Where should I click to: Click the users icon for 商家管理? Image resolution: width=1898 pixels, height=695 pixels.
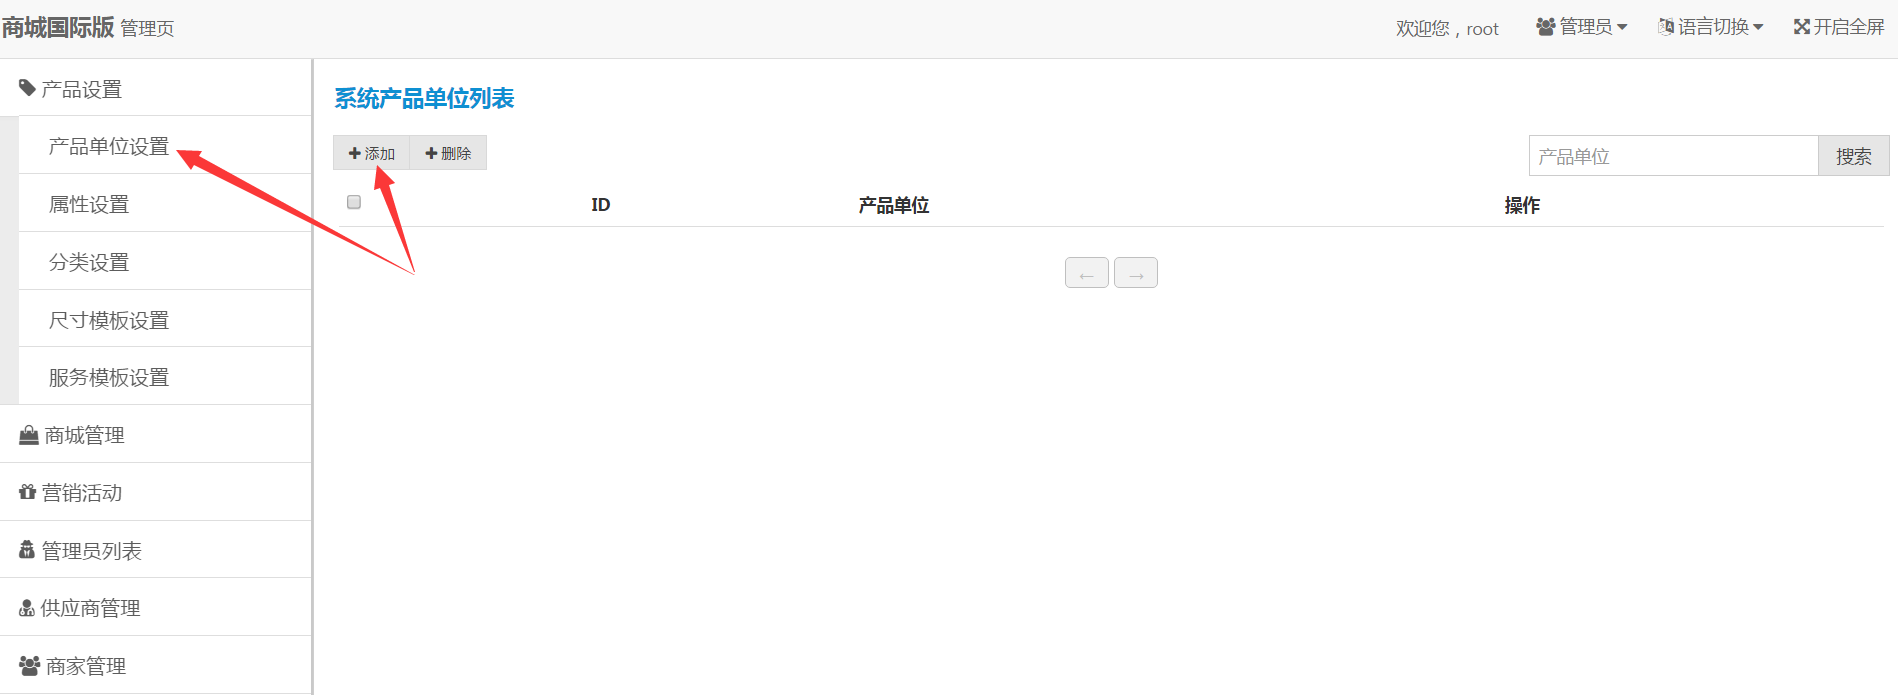click(29, 665)
